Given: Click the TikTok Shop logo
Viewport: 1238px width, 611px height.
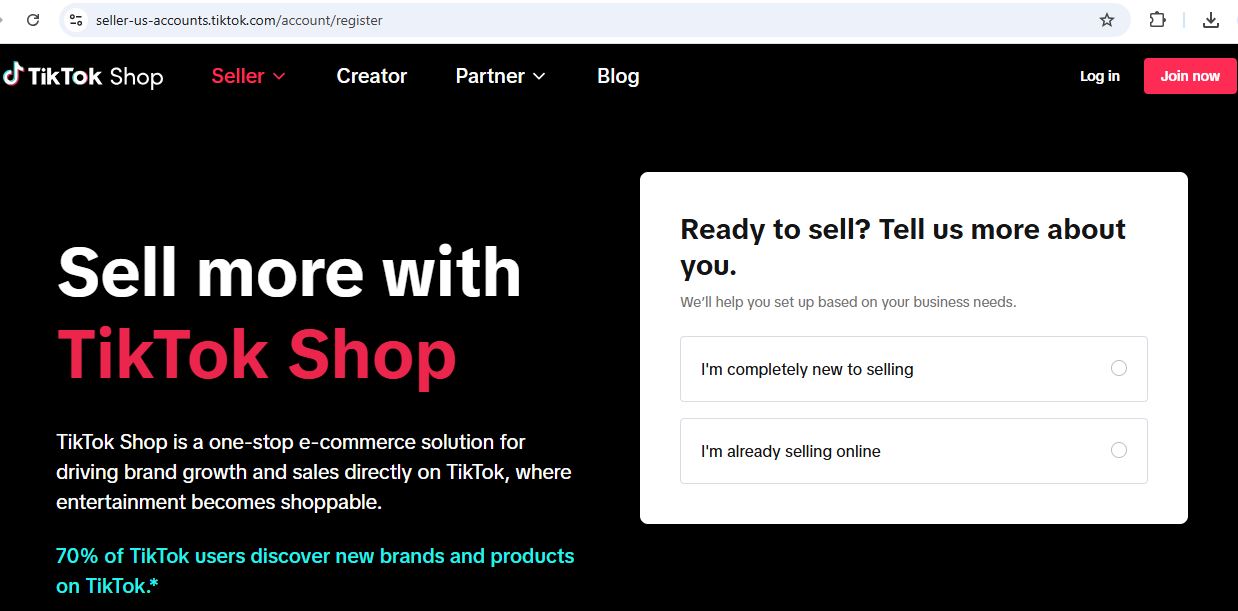Looking at the screenshot, I should 83,76.
